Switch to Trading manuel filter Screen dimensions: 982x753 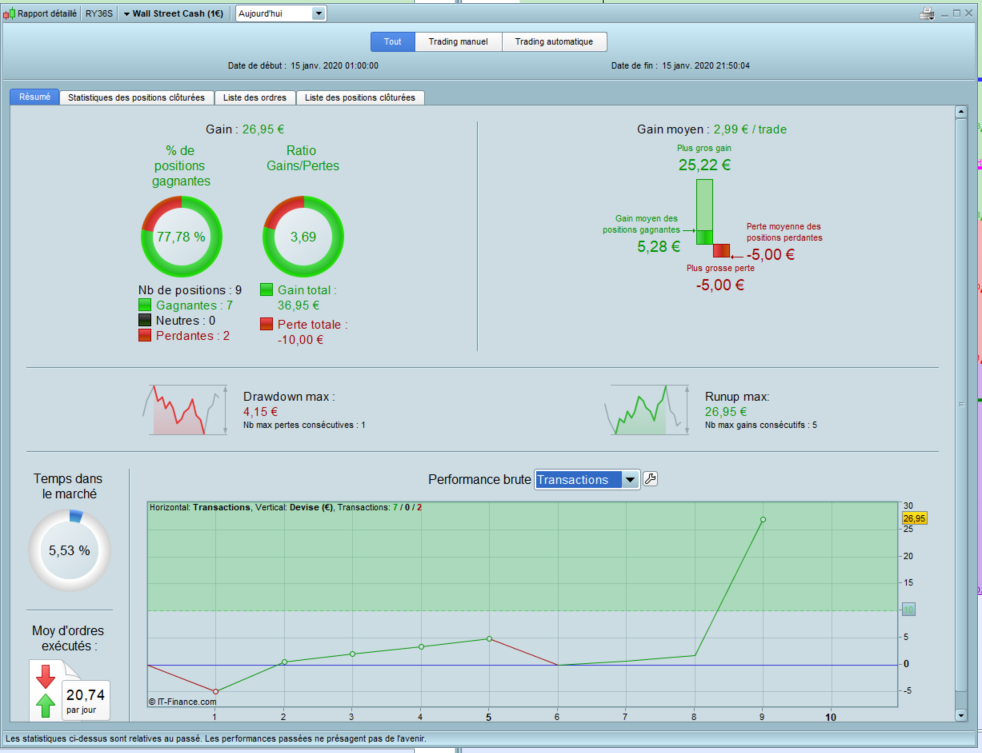coord(458,42)
